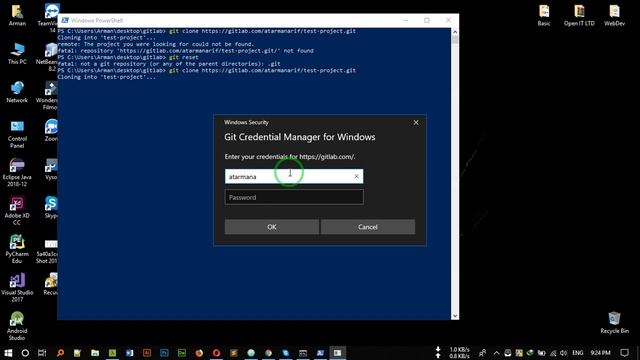The width and height of the screenshot is (640, 360).
Task: Select the Network desktop icon
Action: click(x=17, y=92)
